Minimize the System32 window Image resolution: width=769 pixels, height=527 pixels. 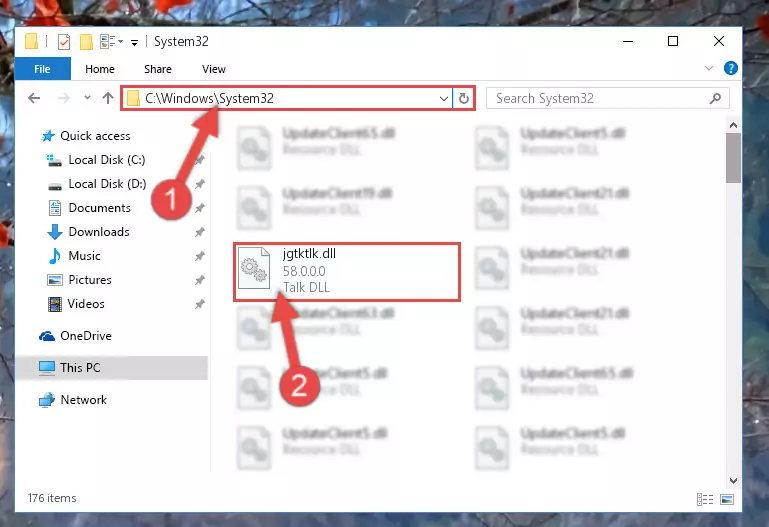click(628, 42)
